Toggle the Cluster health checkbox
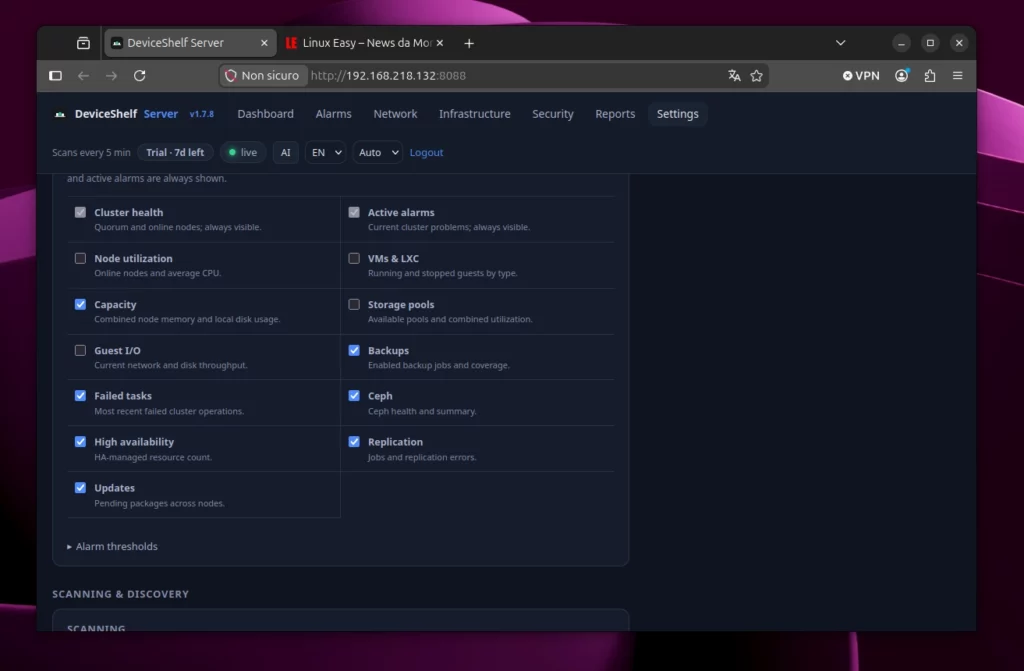 [x=80, y=212]
